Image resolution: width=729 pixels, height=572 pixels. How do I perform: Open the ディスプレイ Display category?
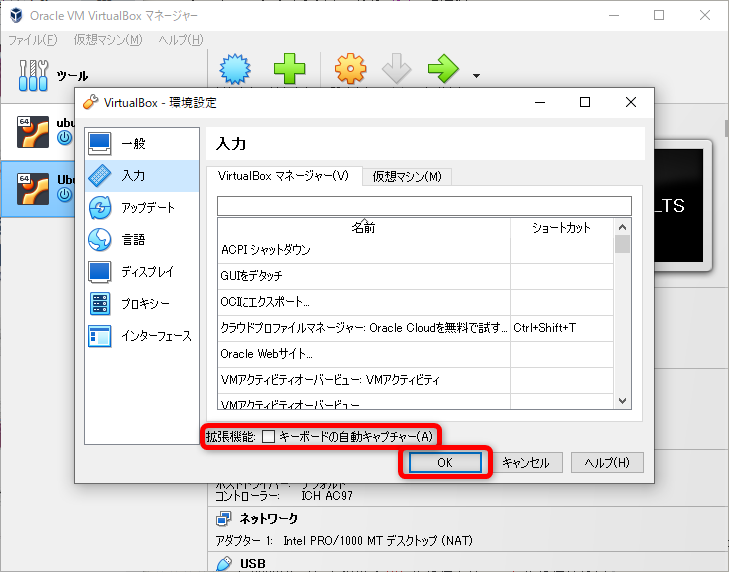(142, 272)
